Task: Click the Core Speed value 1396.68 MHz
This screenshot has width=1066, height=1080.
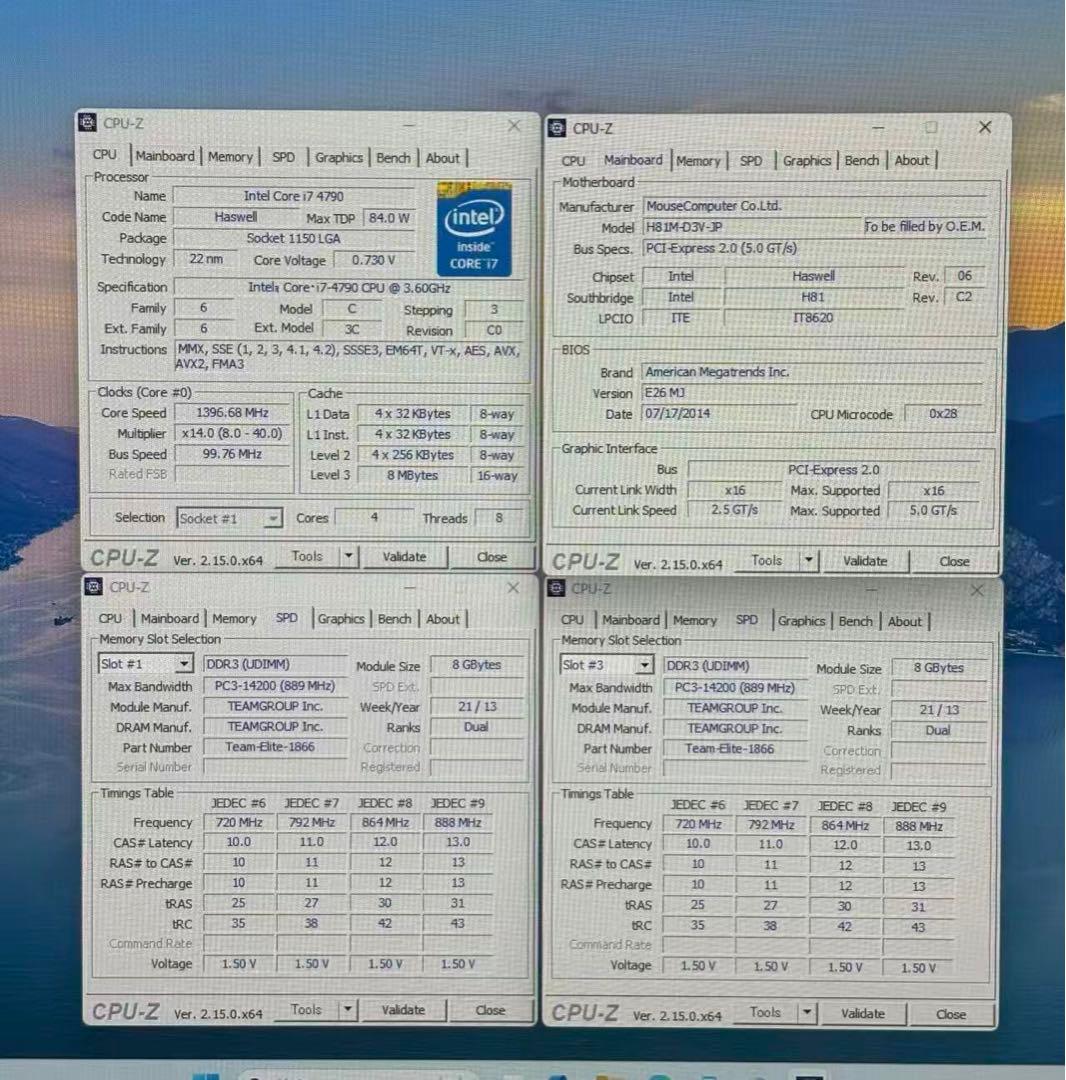Action: tap(232, 413)
